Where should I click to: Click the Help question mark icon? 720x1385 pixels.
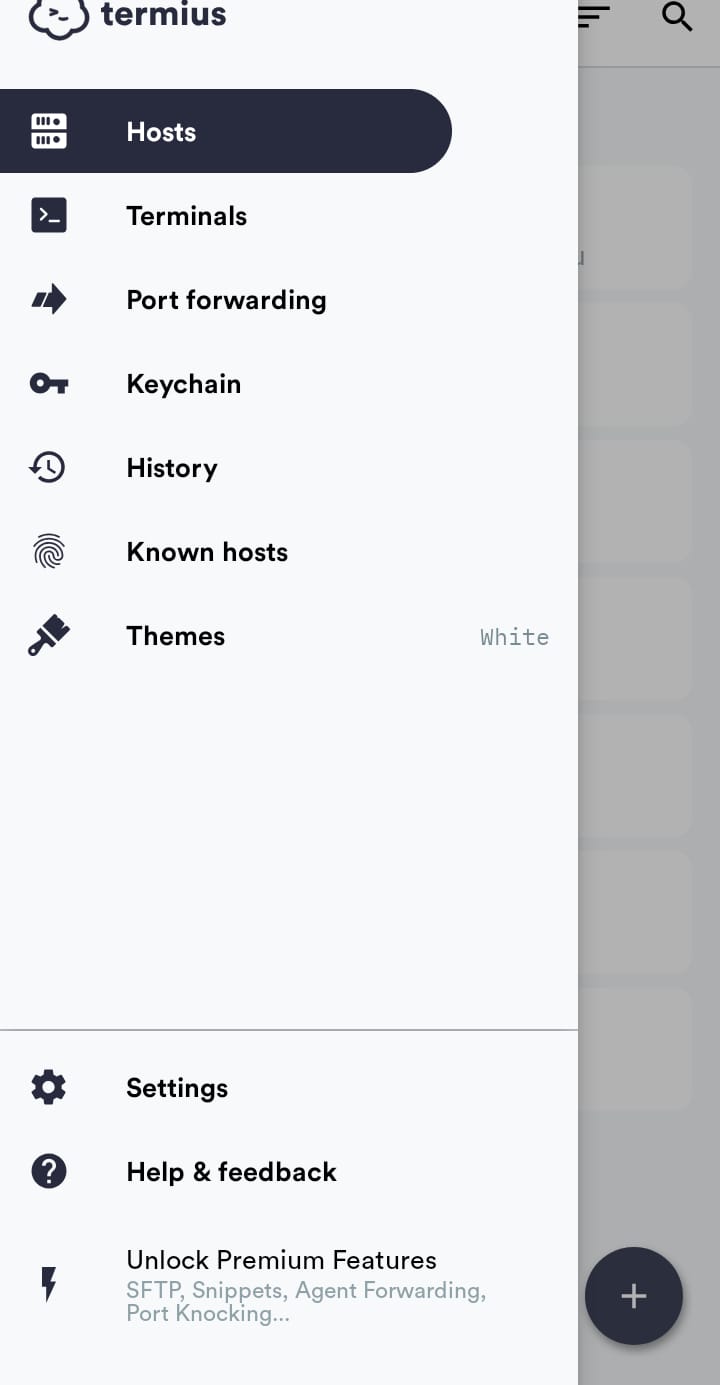48,1171
